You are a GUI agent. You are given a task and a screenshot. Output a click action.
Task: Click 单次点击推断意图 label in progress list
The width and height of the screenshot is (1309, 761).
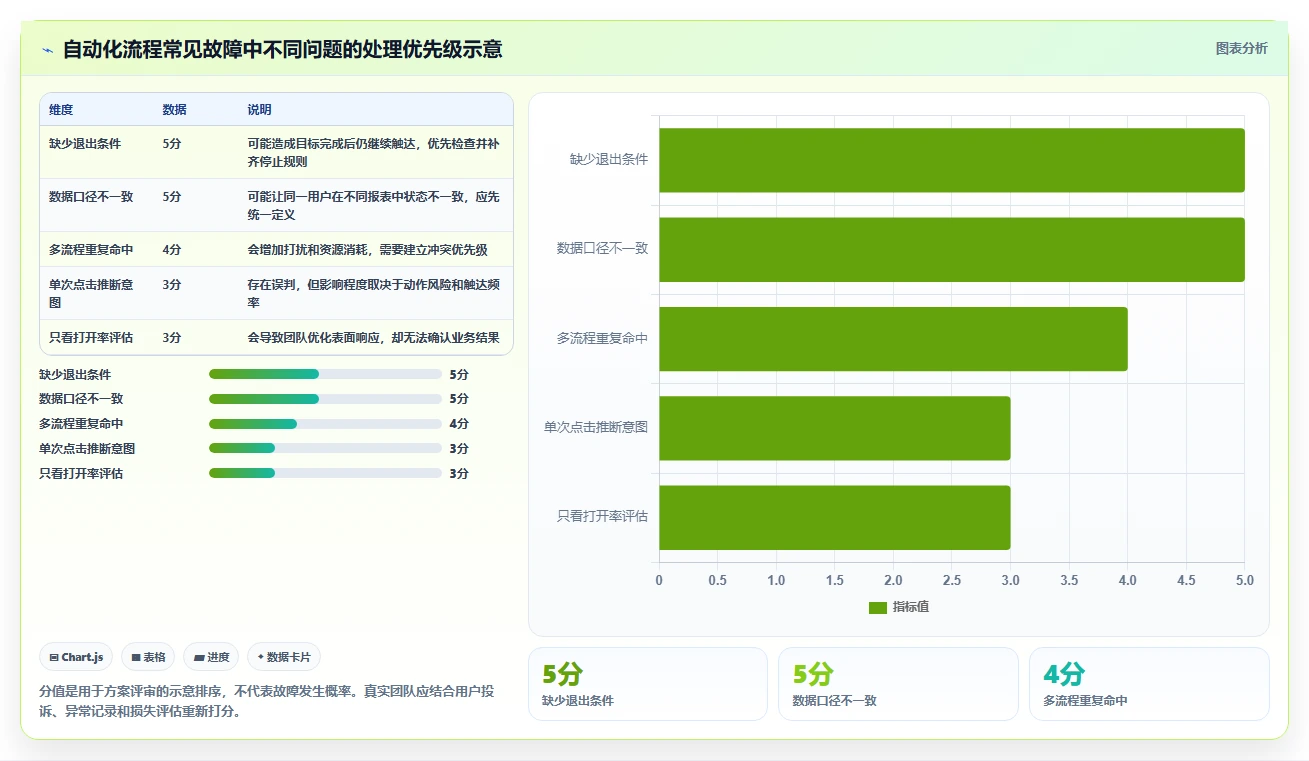(87, 448)
